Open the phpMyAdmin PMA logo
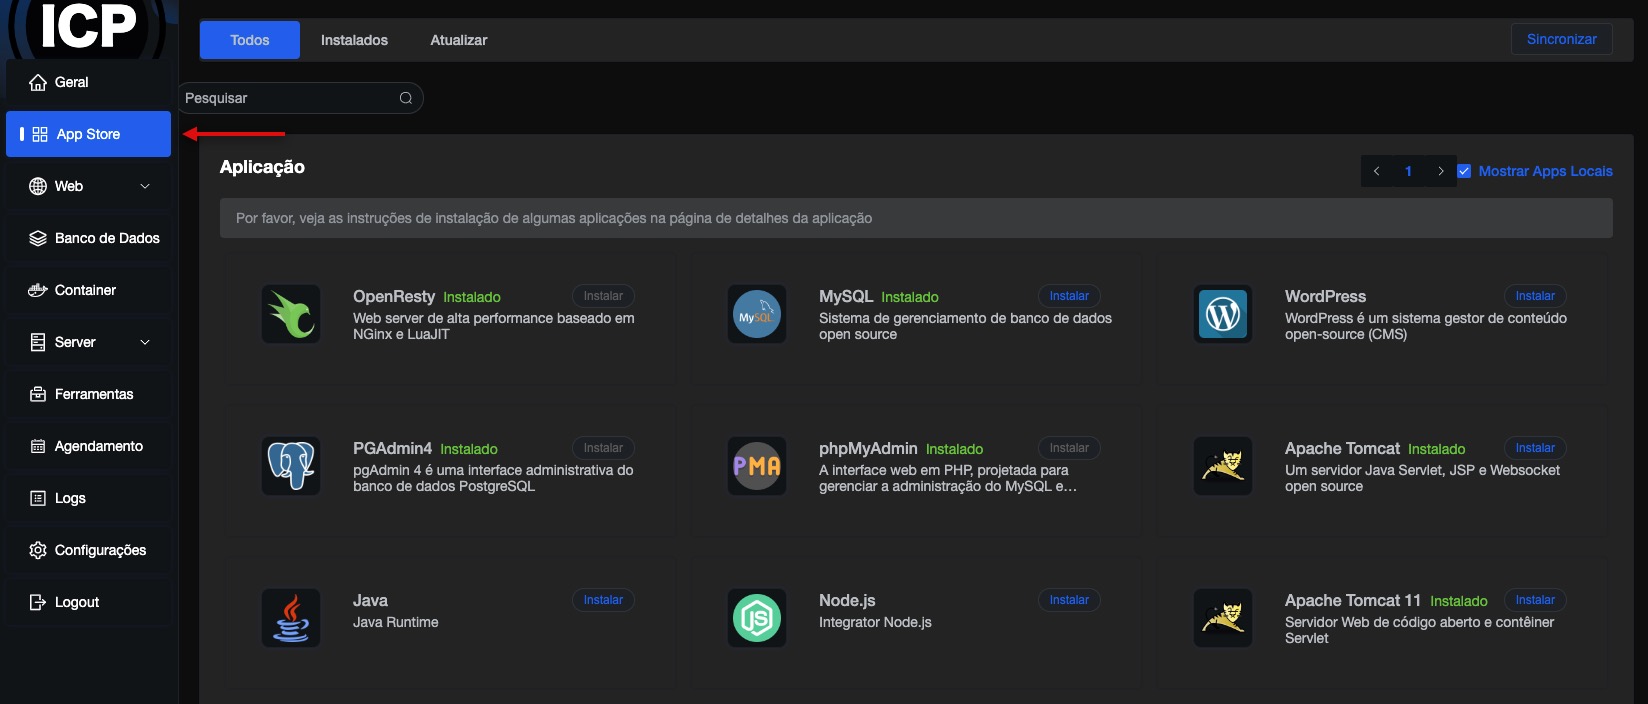Viewport: 1648px width, 704px height. pyautogui.click(x=757, y=466)
